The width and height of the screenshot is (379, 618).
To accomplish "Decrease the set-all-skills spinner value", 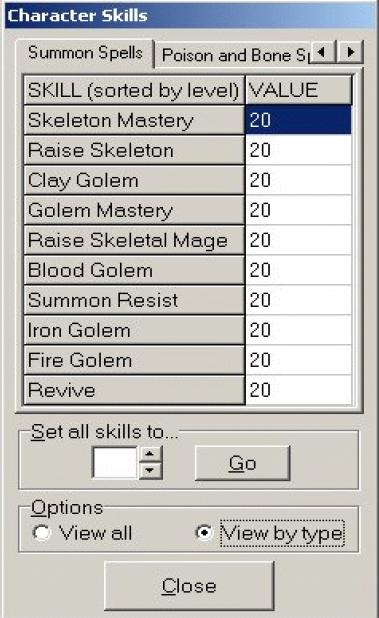I will click(x=150, y=471).
